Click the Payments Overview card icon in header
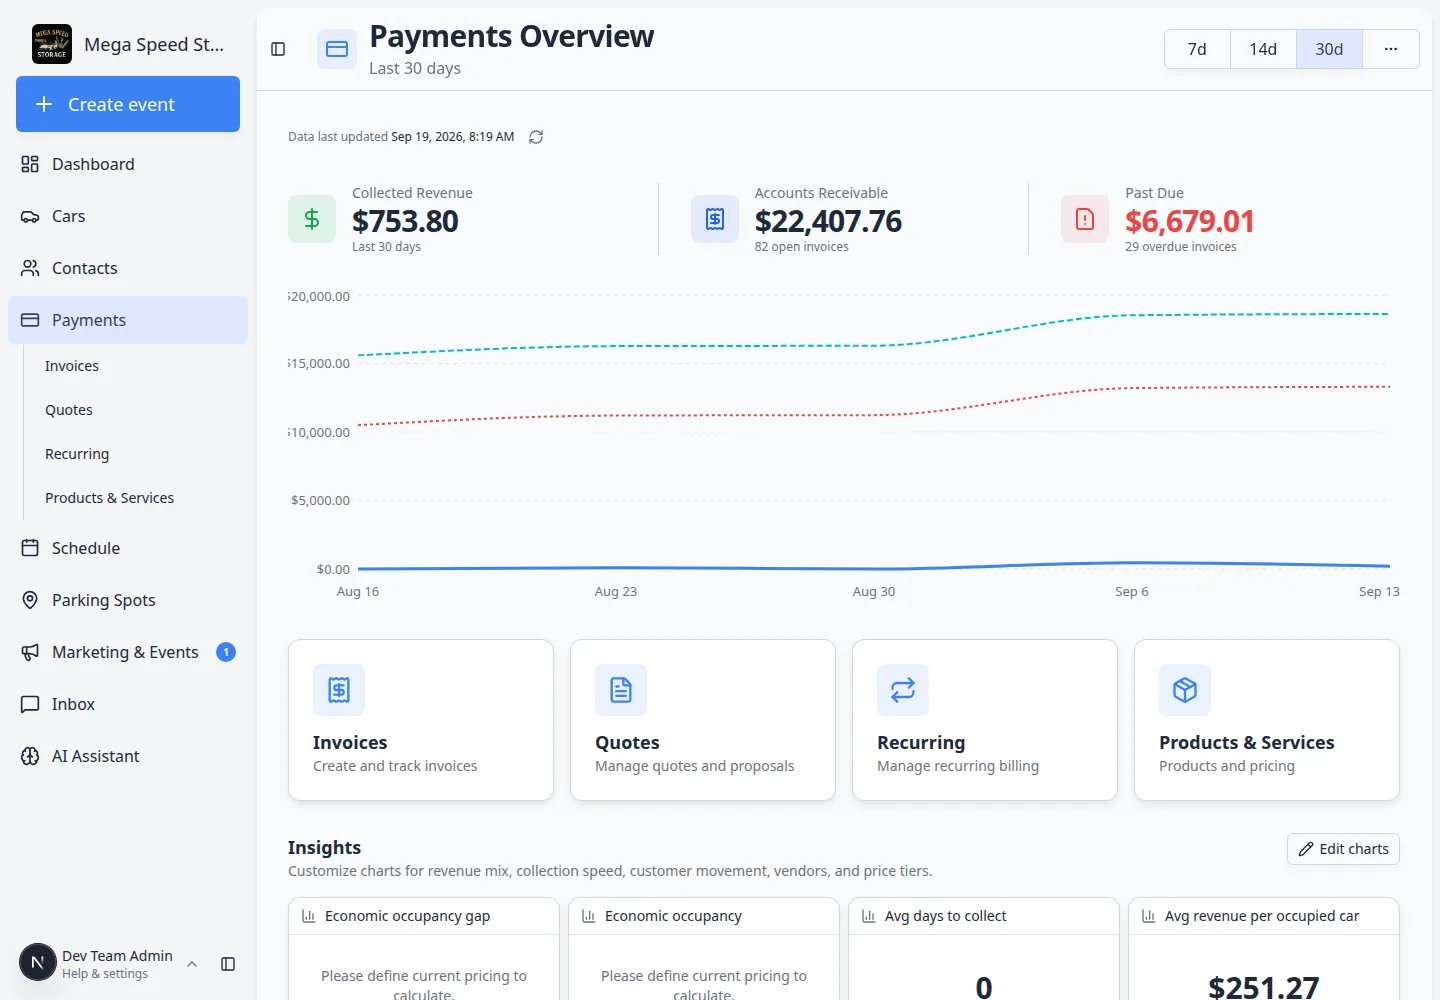Viewport: 1440px width, 1000px height. (x=337, y=49)
